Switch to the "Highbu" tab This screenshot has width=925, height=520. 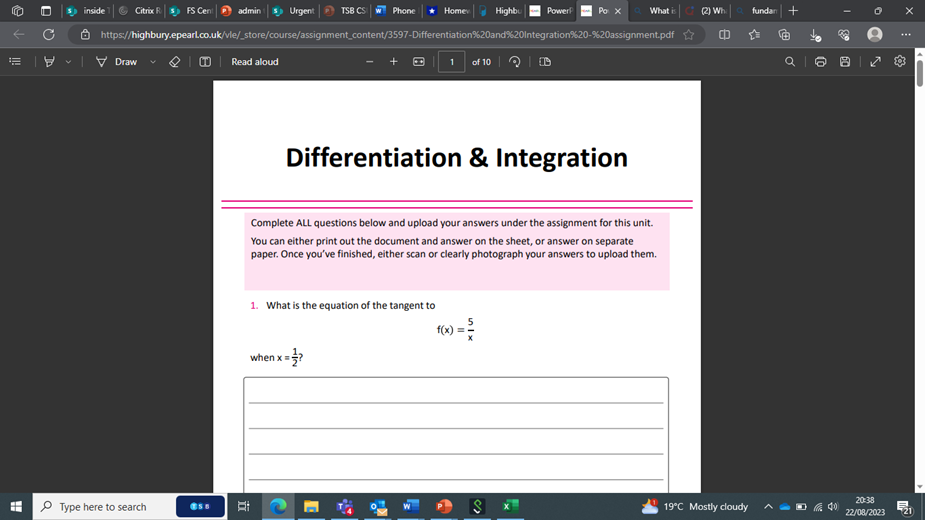500,11
